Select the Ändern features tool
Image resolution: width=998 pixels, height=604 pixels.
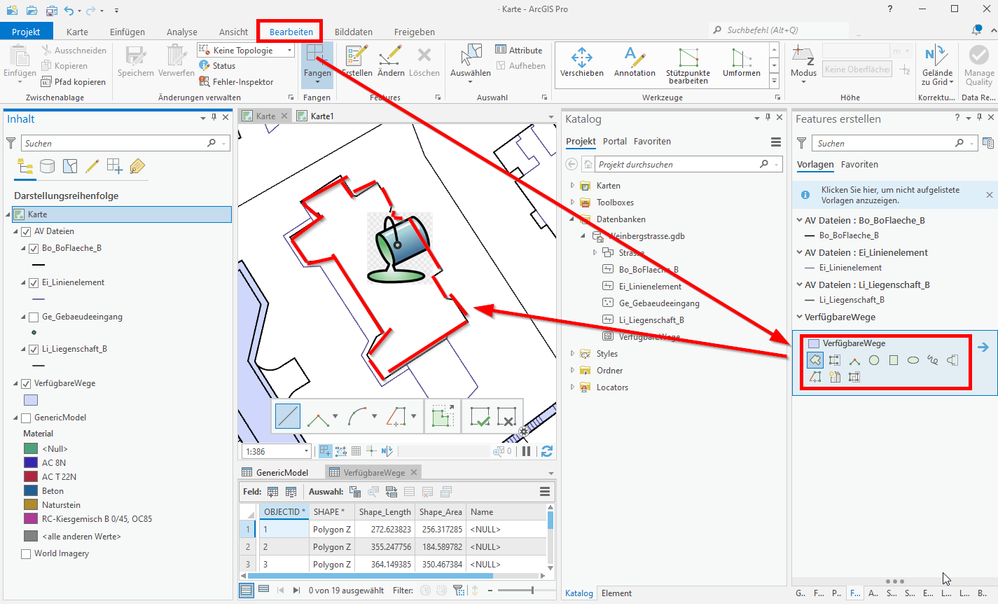tap(391, 60)
